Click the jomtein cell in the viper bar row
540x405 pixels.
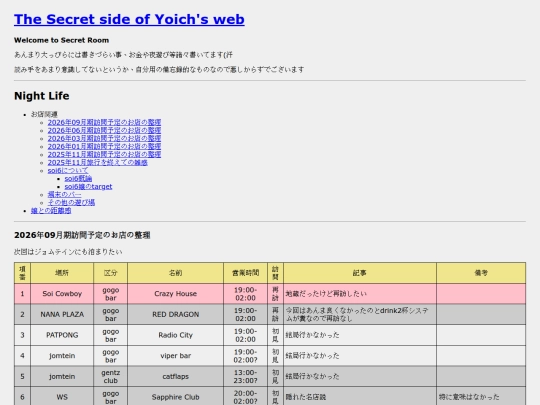click(x=62, y=356)
